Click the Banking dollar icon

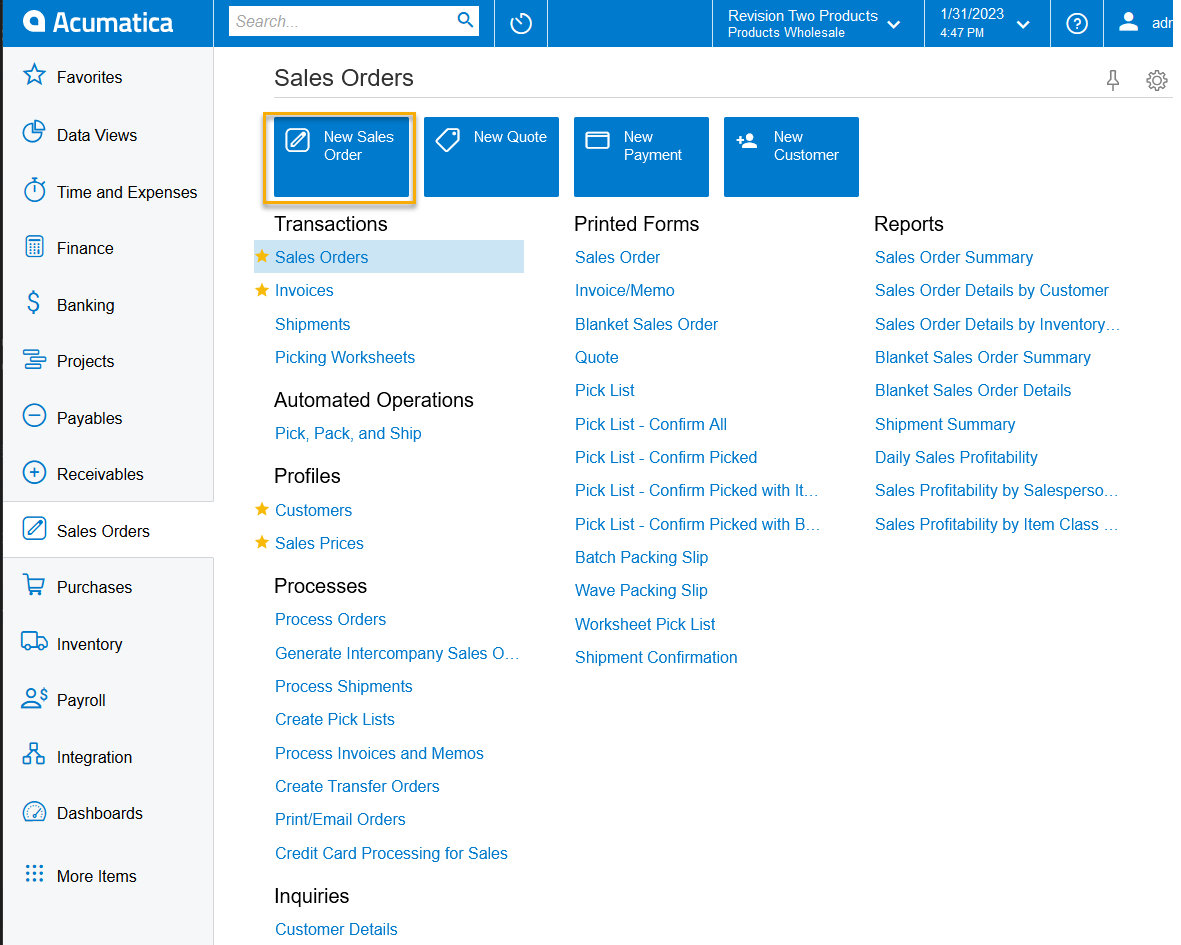pos(33,303)
